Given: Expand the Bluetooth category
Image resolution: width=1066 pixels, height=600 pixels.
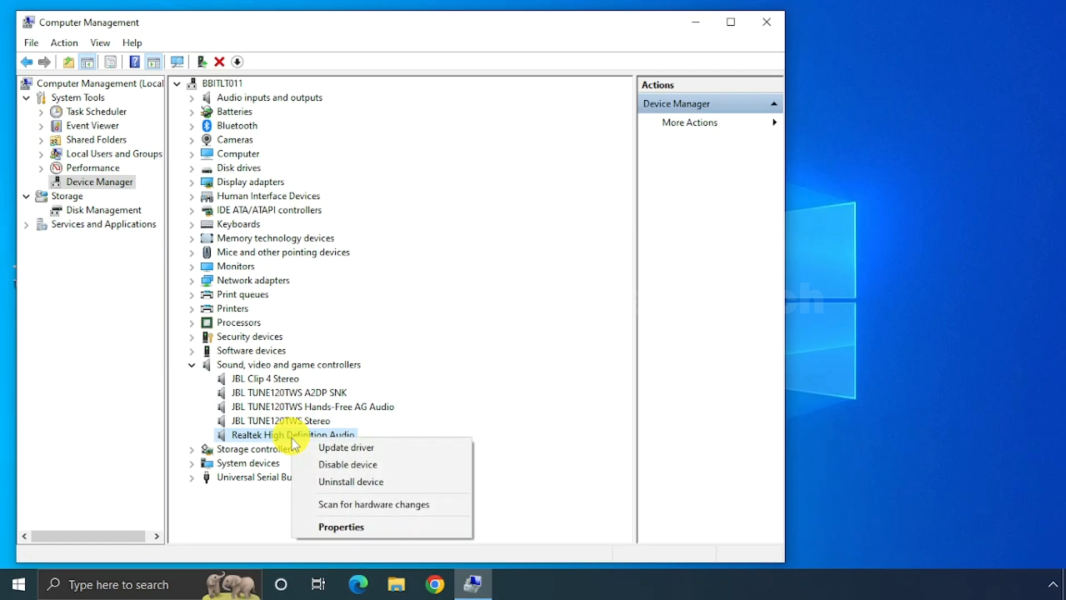Looking at the screenshot, I should [x=192, y=126].
